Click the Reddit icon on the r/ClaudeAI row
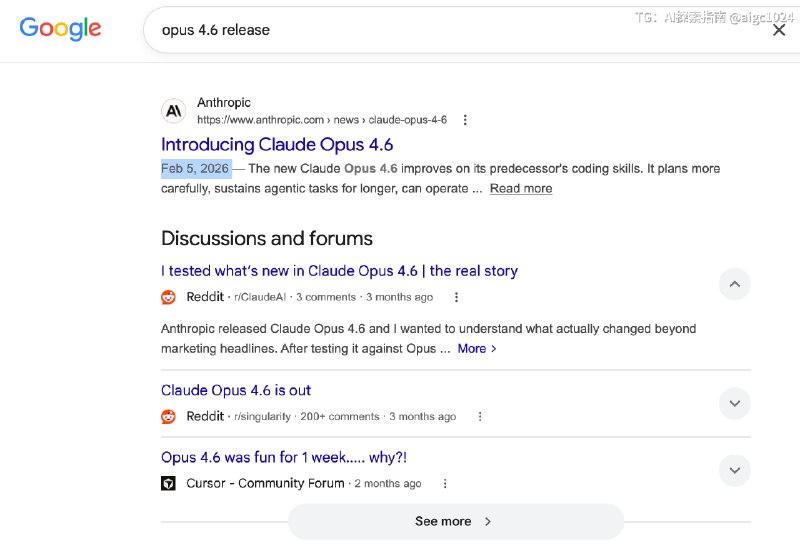 168,297
